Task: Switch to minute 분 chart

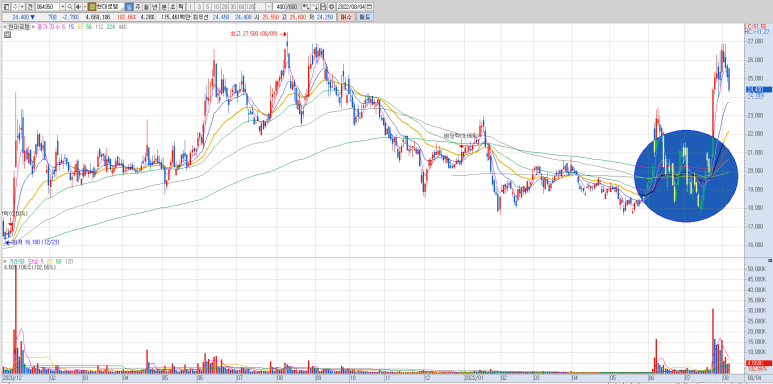Action: [x=164, y=7]
